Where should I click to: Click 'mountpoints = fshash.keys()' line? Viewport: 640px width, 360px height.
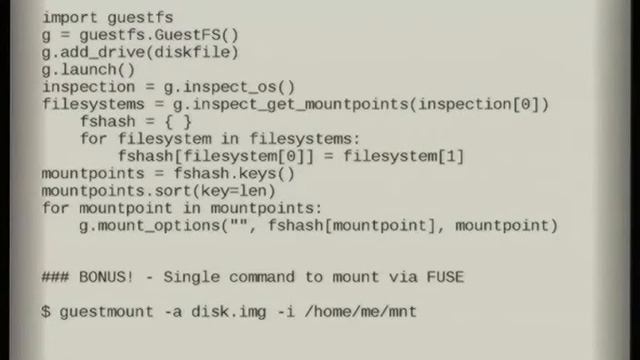168,174
